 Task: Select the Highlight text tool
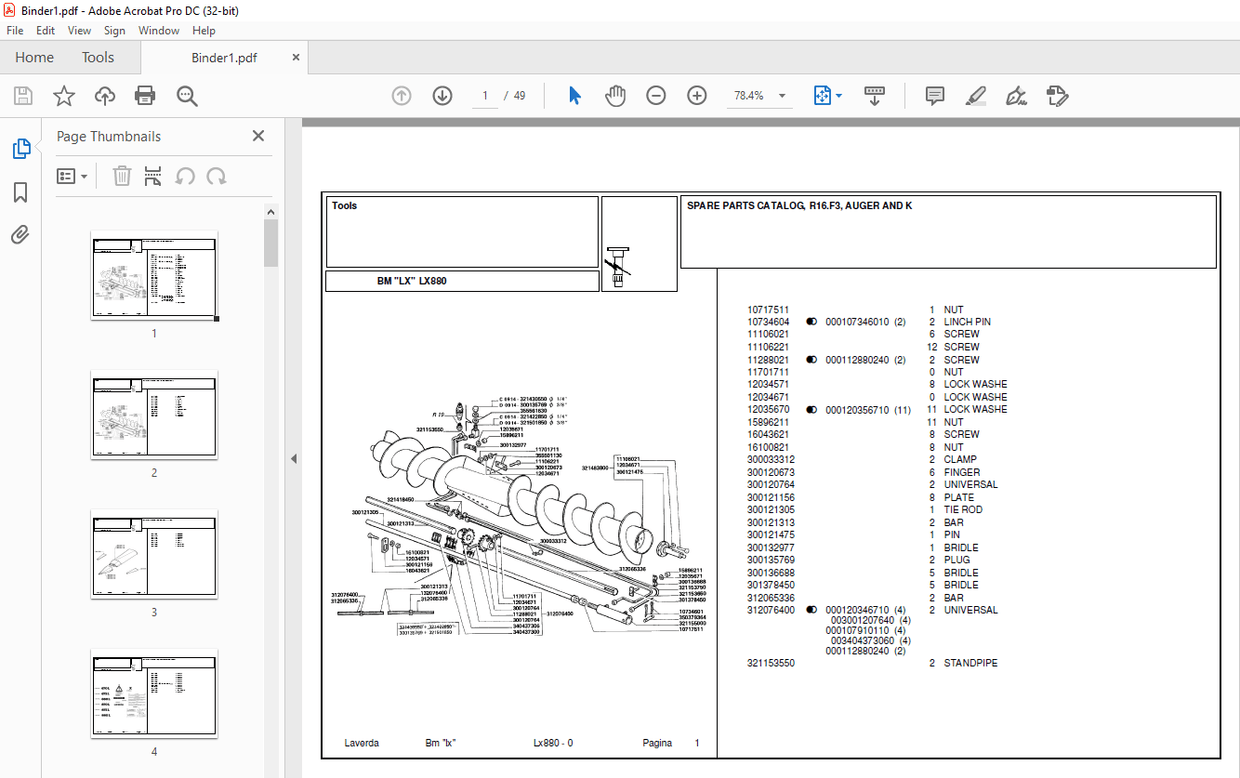[975, 95]
